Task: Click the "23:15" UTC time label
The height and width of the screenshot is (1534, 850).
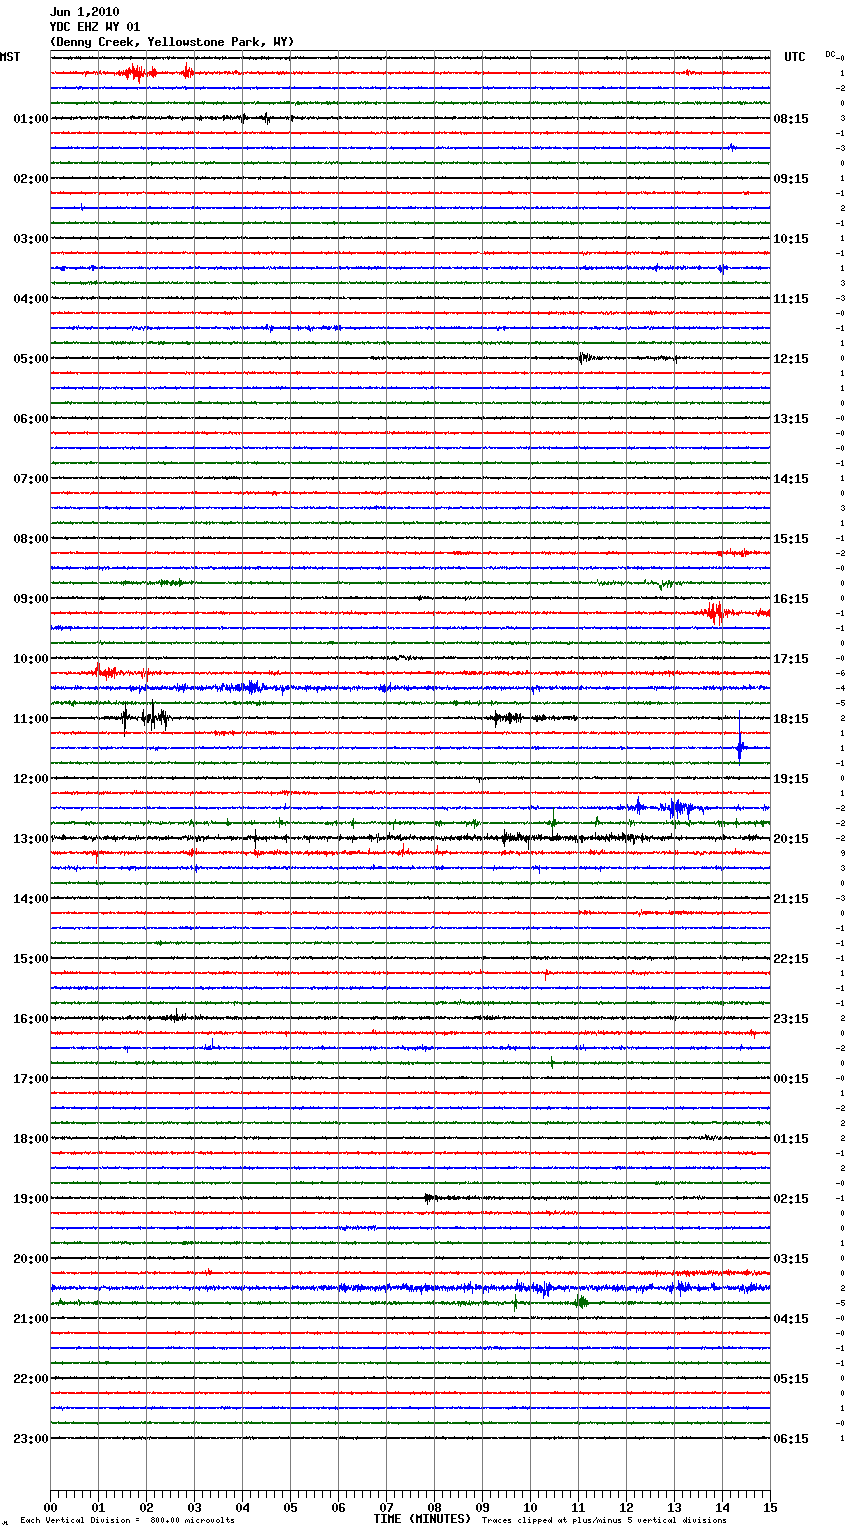Action: [x=791, y=1019]
